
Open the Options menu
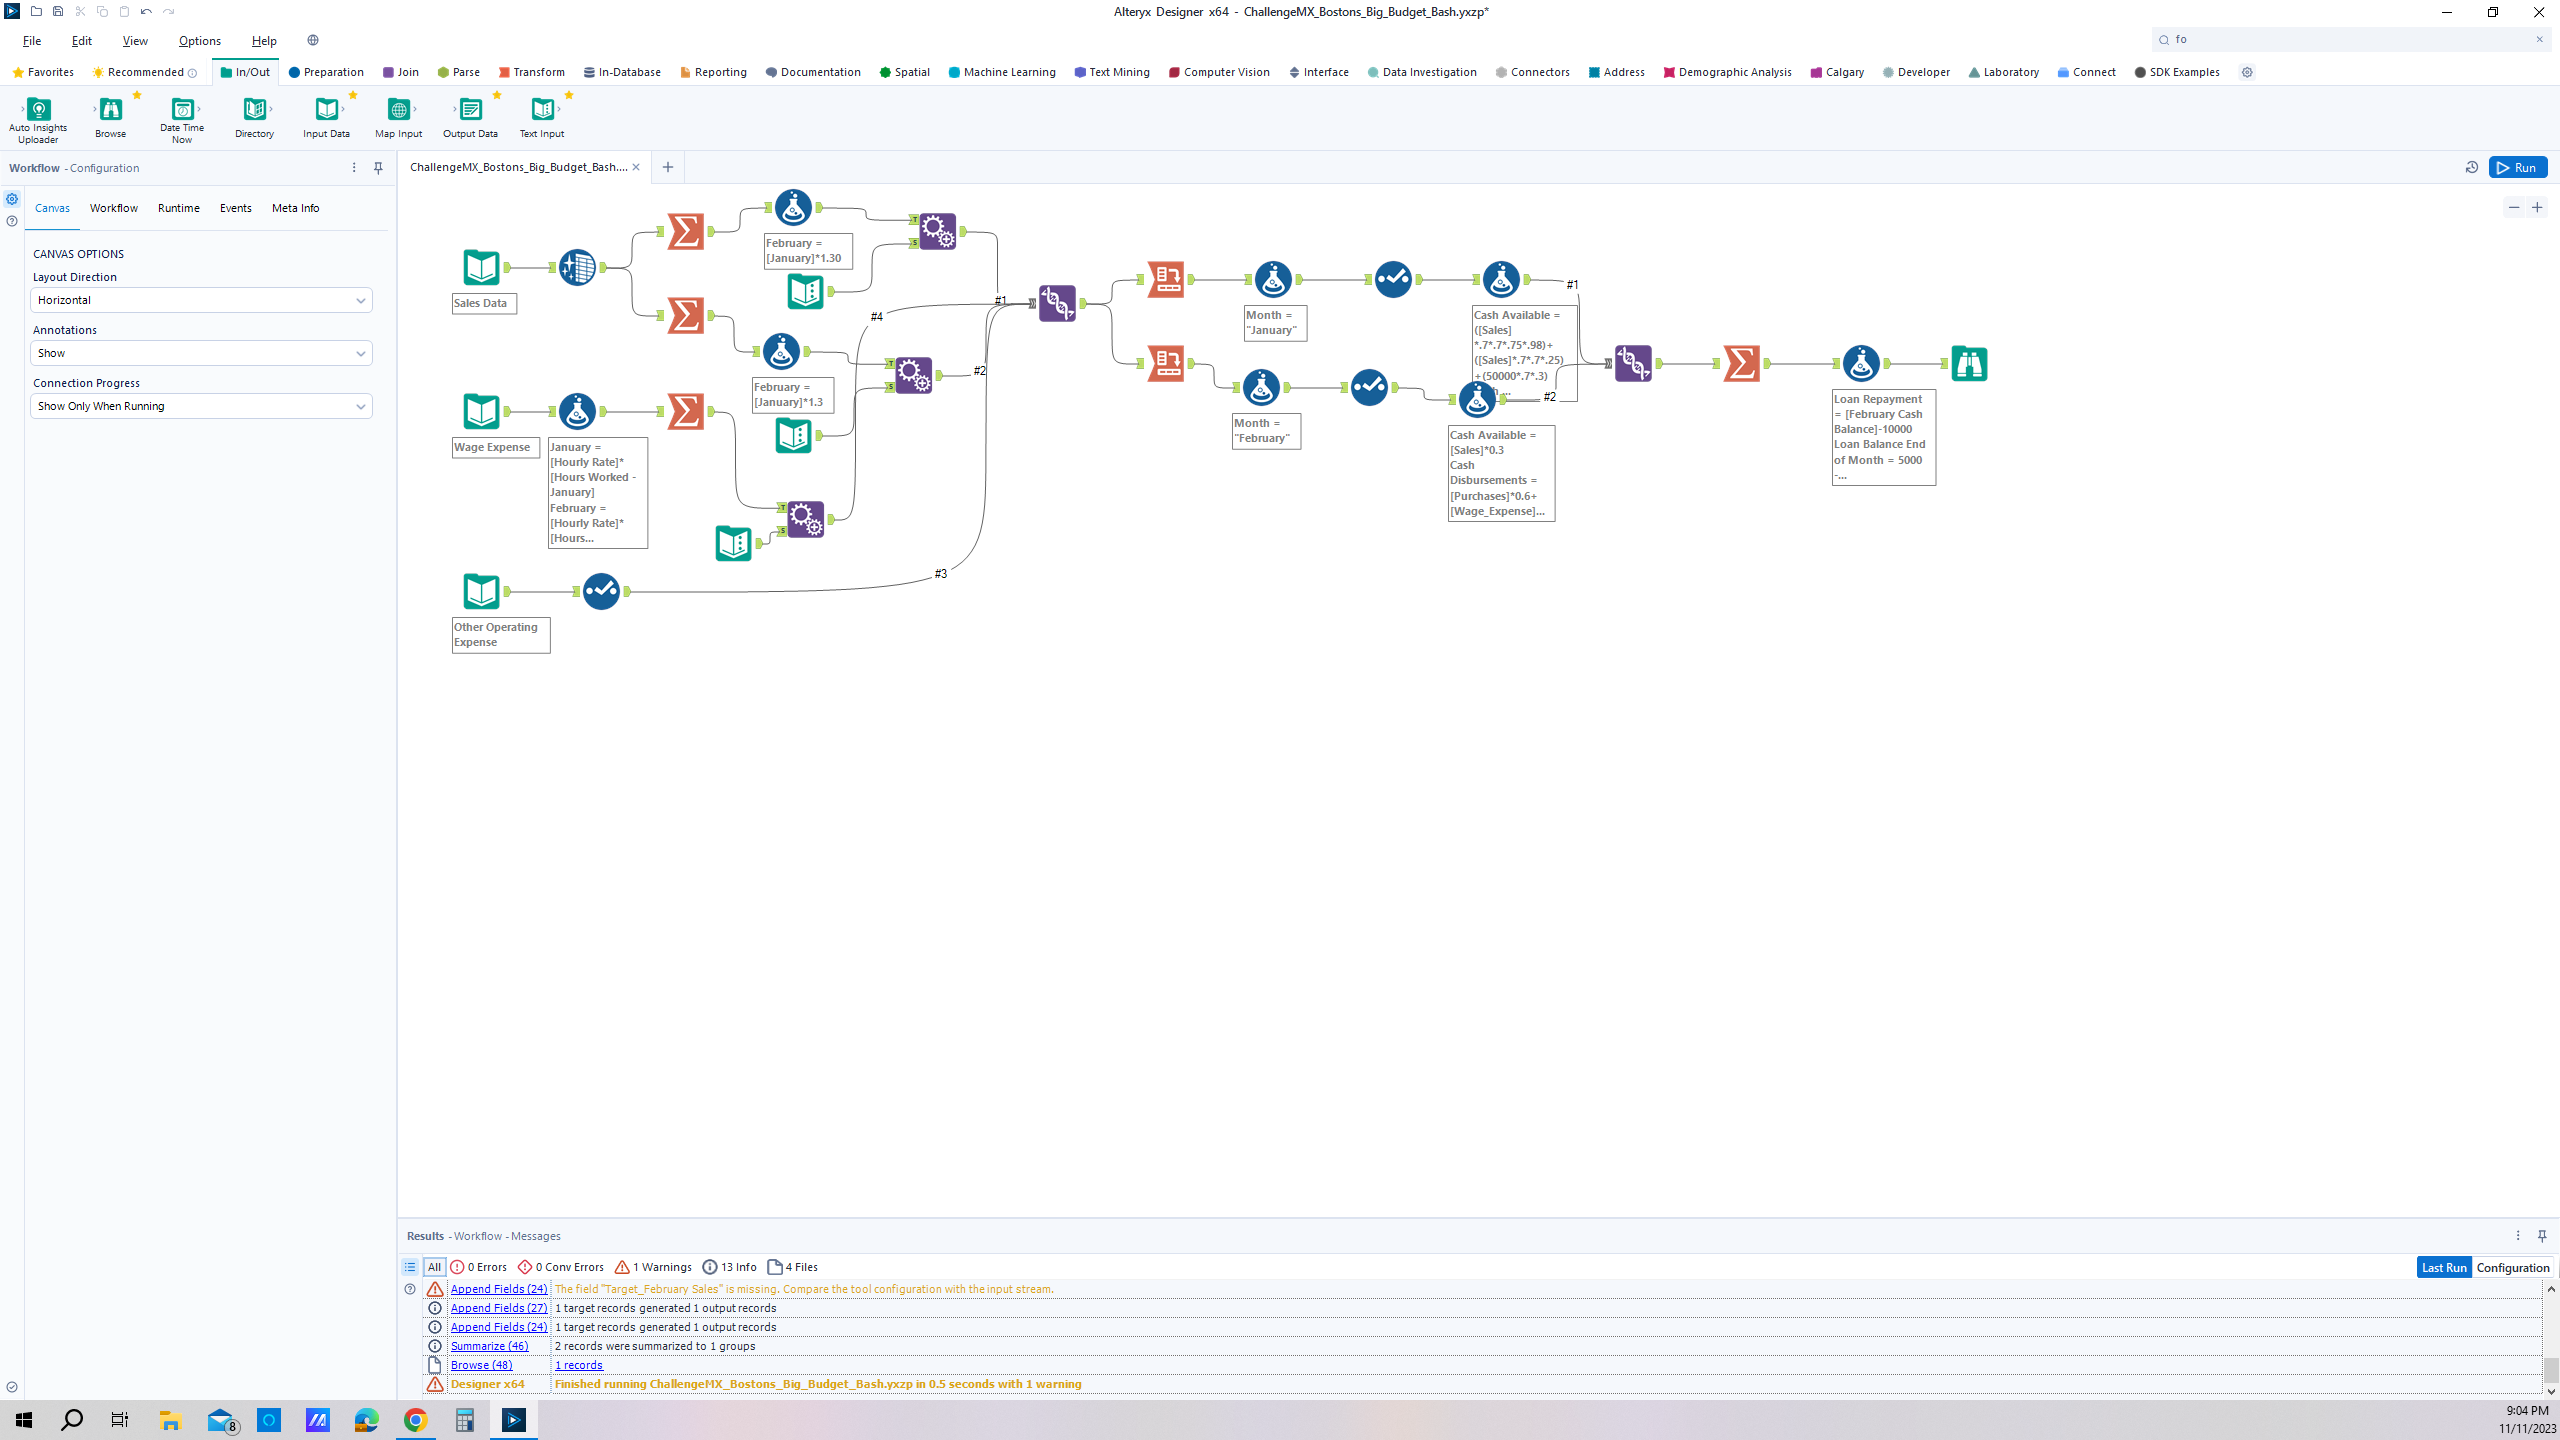(199, 41)
